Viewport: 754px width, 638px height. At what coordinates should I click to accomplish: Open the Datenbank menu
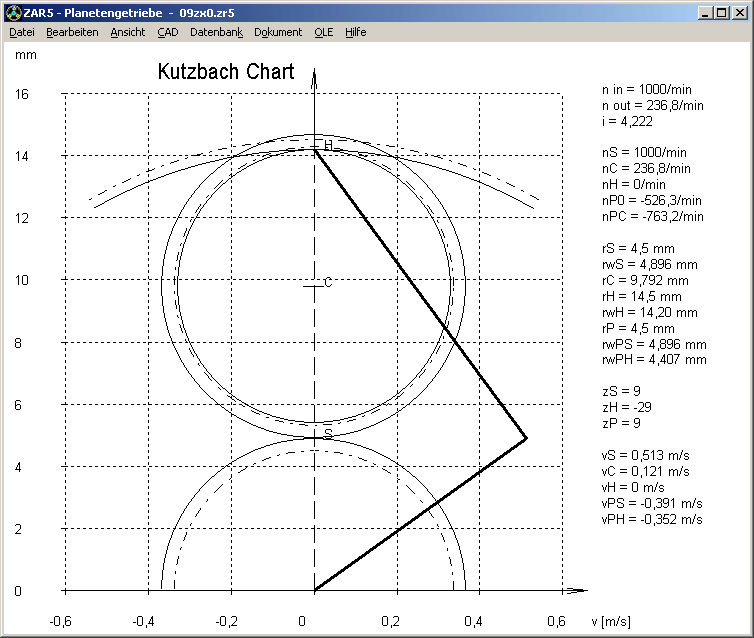point(216,32)
